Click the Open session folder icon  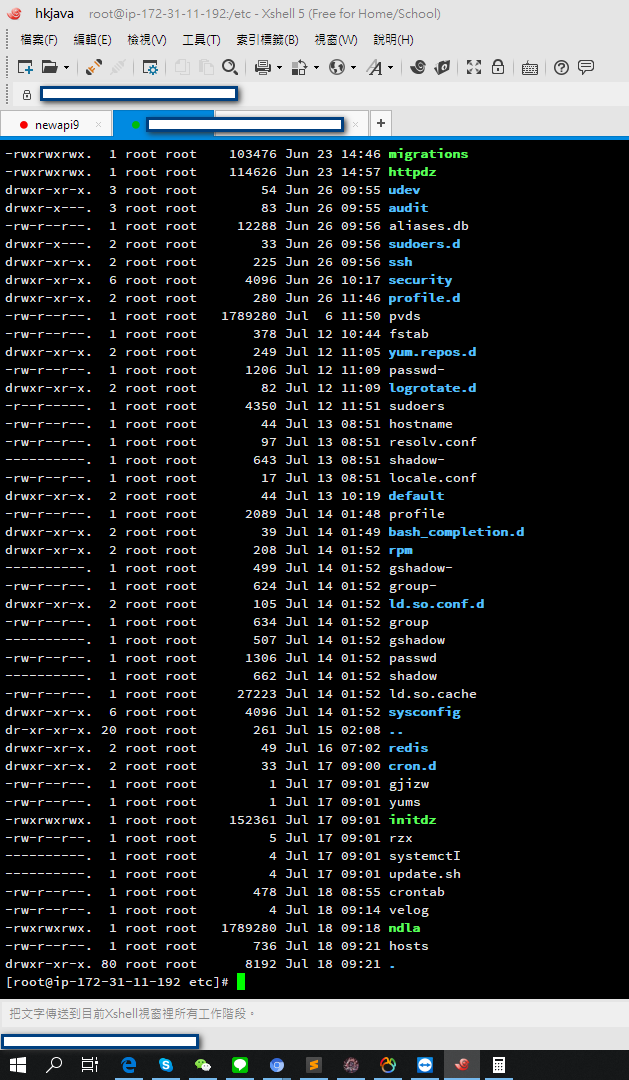50,67
